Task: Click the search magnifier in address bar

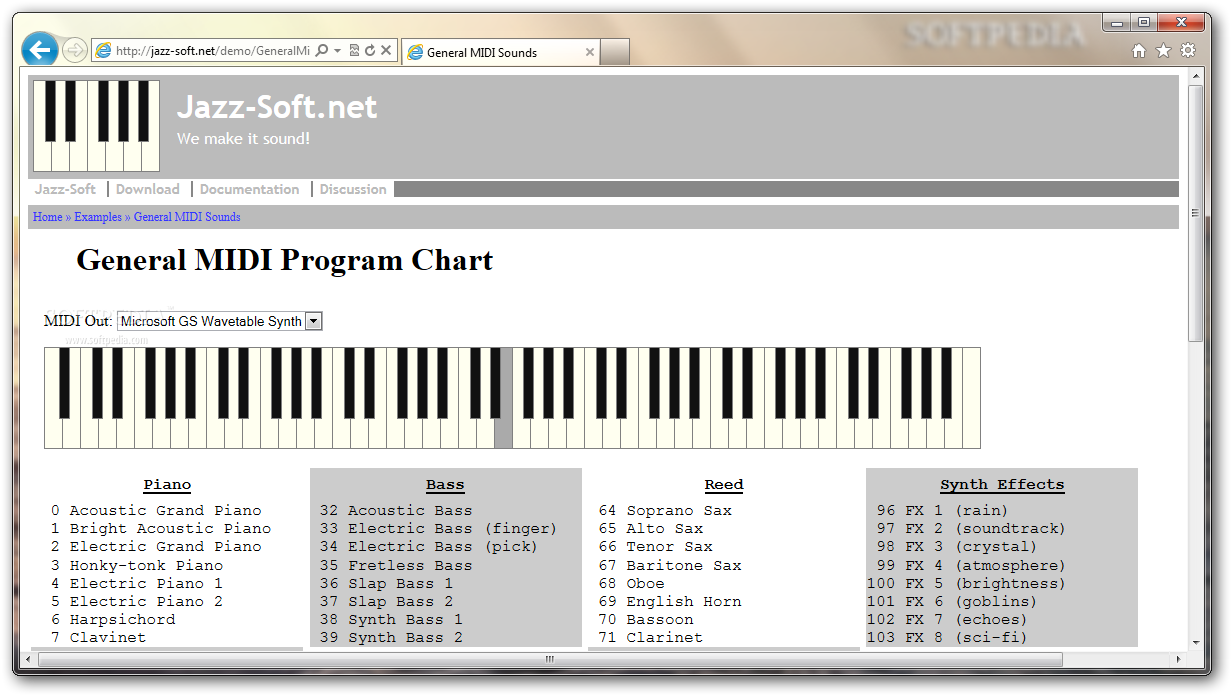Action: [322, 50]
